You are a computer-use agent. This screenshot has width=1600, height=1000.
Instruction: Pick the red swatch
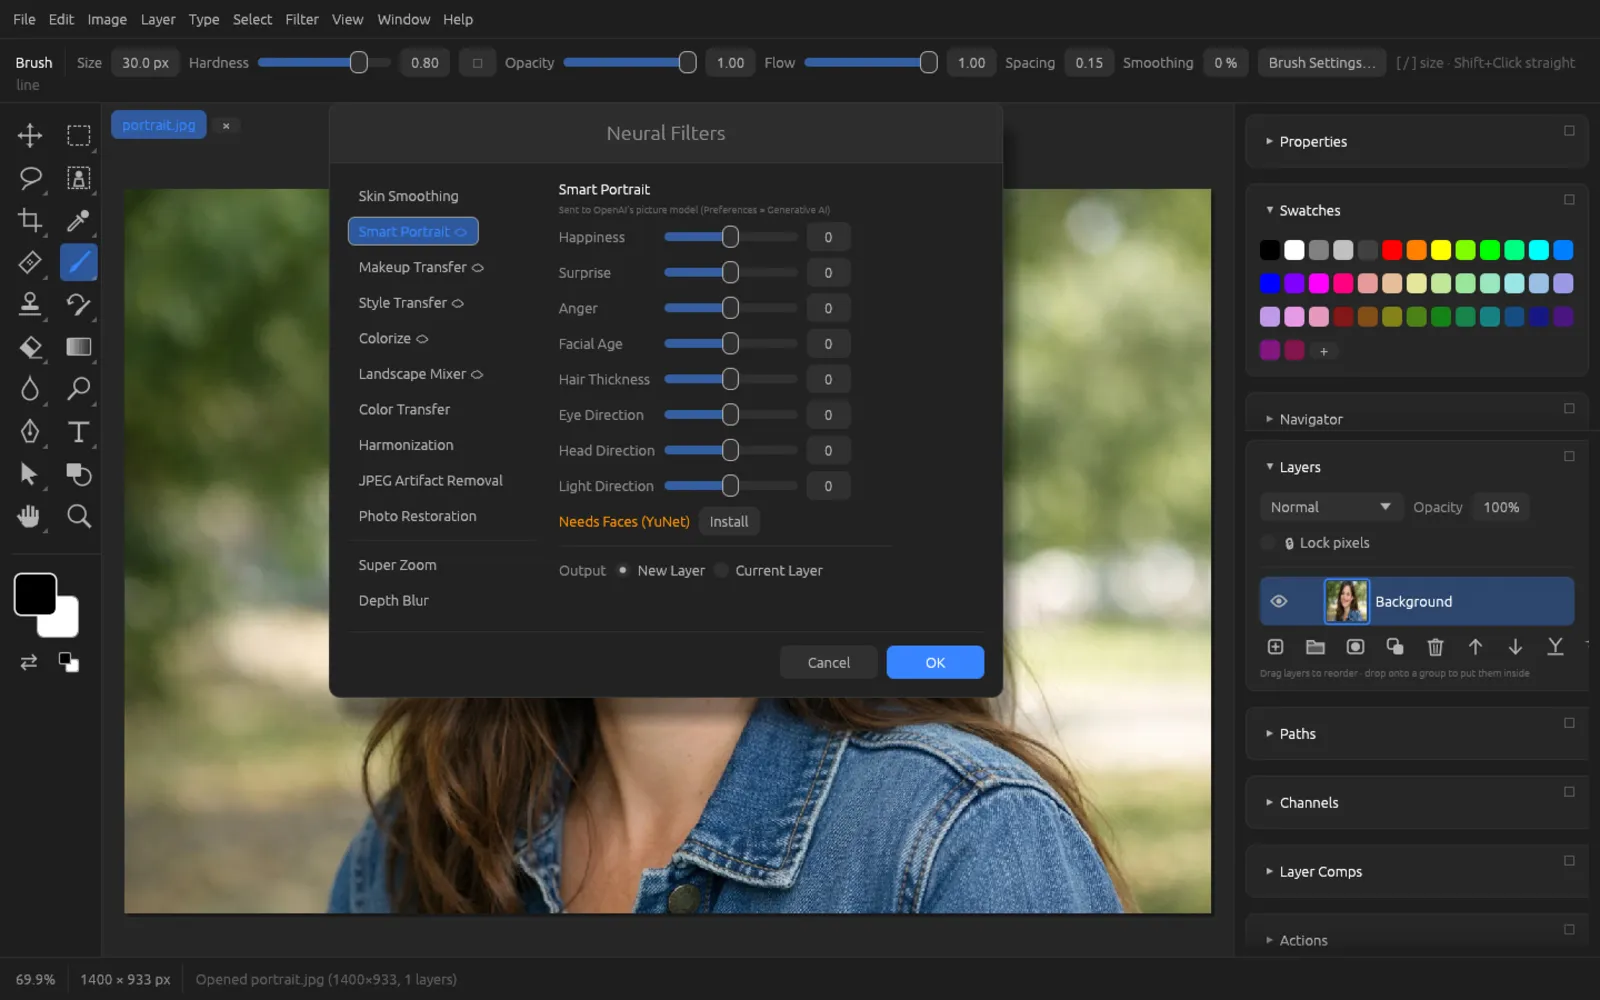click(x=1392, y=250)
